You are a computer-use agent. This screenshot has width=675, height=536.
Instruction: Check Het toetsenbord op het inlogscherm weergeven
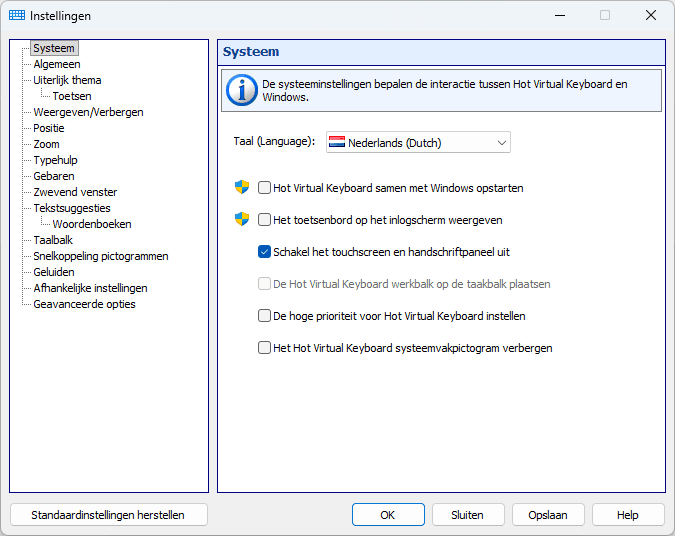coord(264,220)
